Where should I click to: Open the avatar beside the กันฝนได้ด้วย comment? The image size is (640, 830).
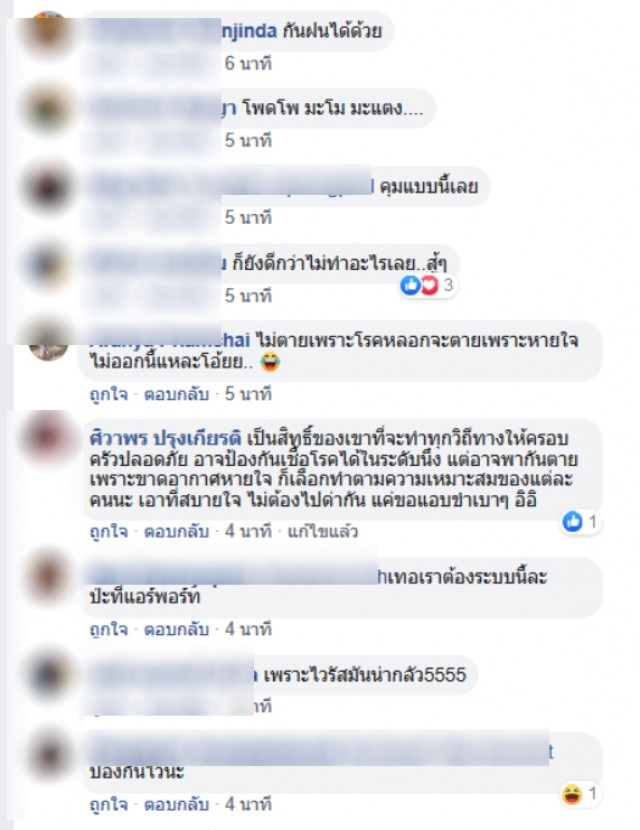(x=48, y=32)
